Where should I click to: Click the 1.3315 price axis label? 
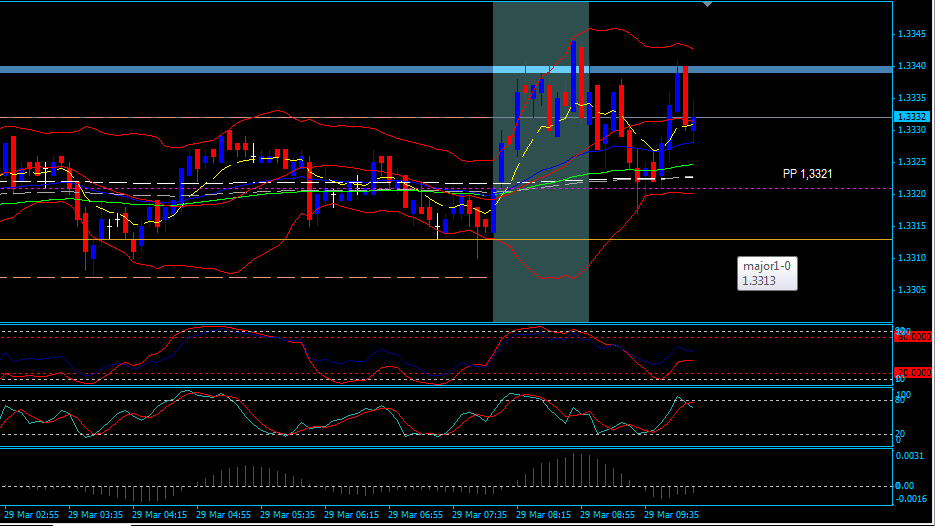click(912, 226)
